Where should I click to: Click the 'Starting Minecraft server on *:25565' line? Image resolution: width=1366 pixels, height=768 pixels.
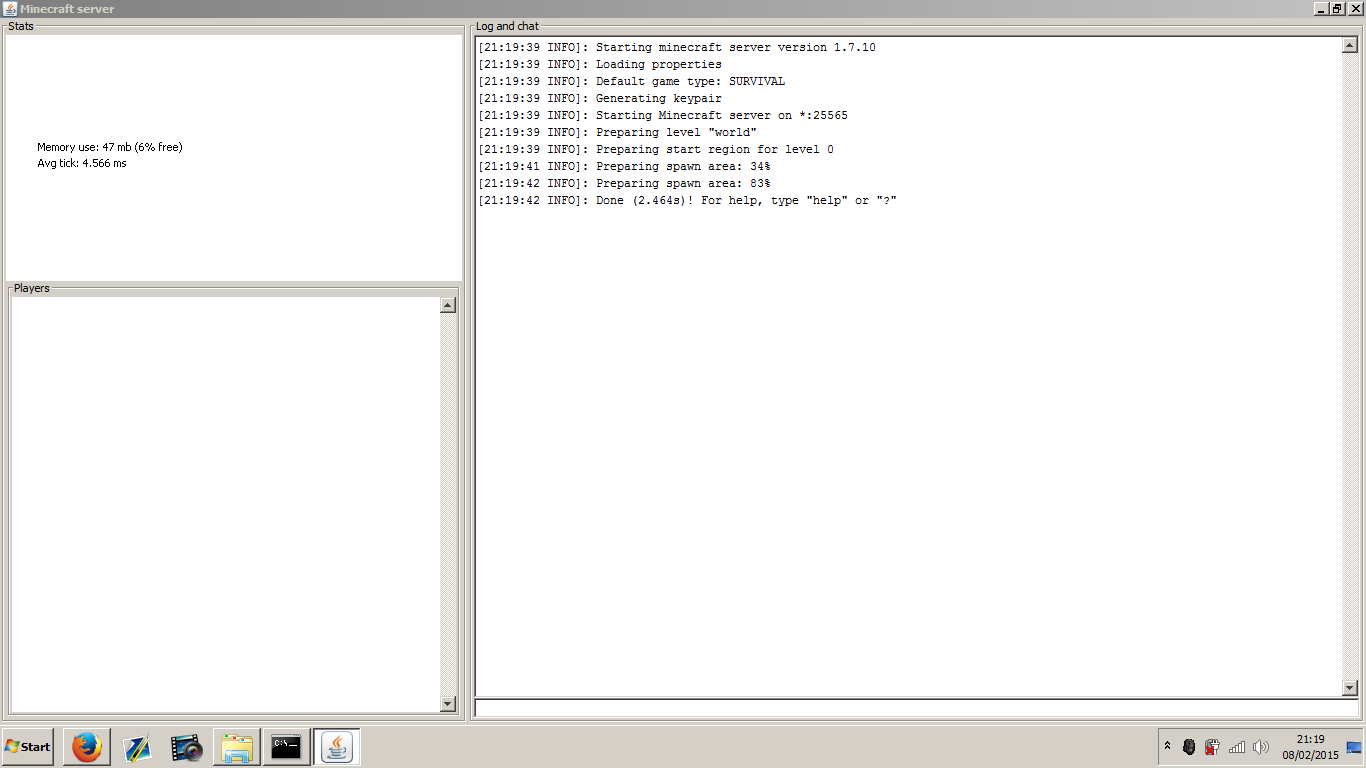pos(663,115)
